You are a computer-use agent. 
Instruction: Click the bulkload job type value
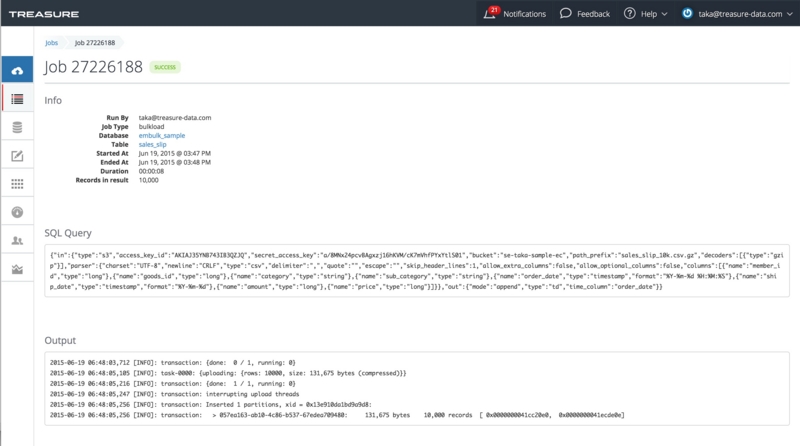(152, 127)
